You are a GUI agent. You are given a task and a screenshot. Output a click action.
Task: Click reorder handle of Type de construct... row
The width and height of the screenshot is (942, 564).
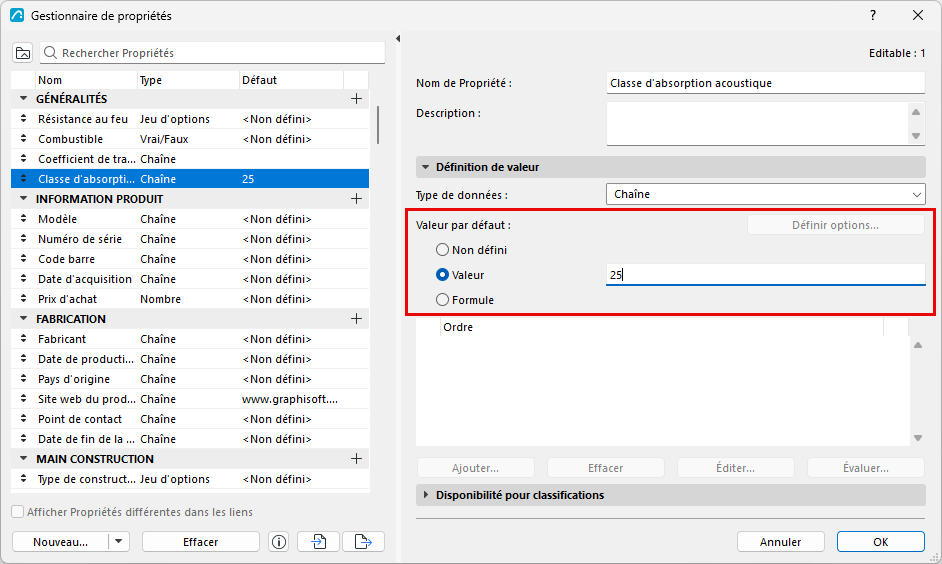(x=23, y=479)
